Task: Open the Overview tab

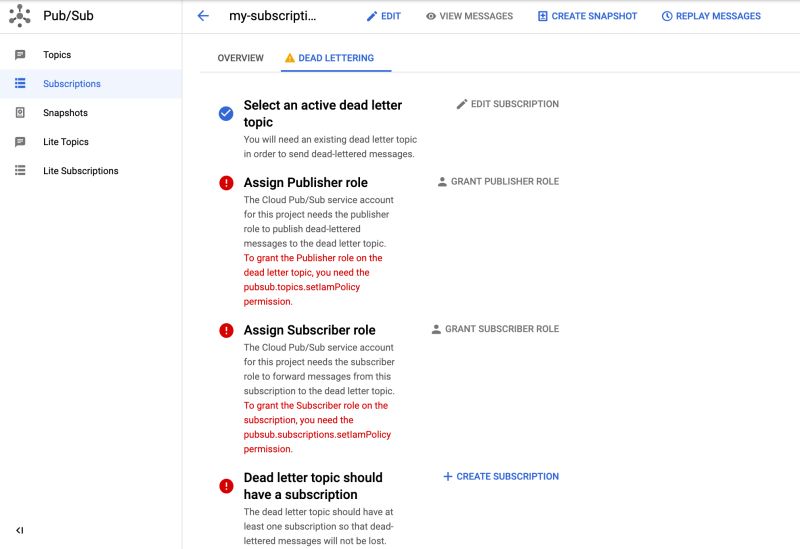Action: 240,58
